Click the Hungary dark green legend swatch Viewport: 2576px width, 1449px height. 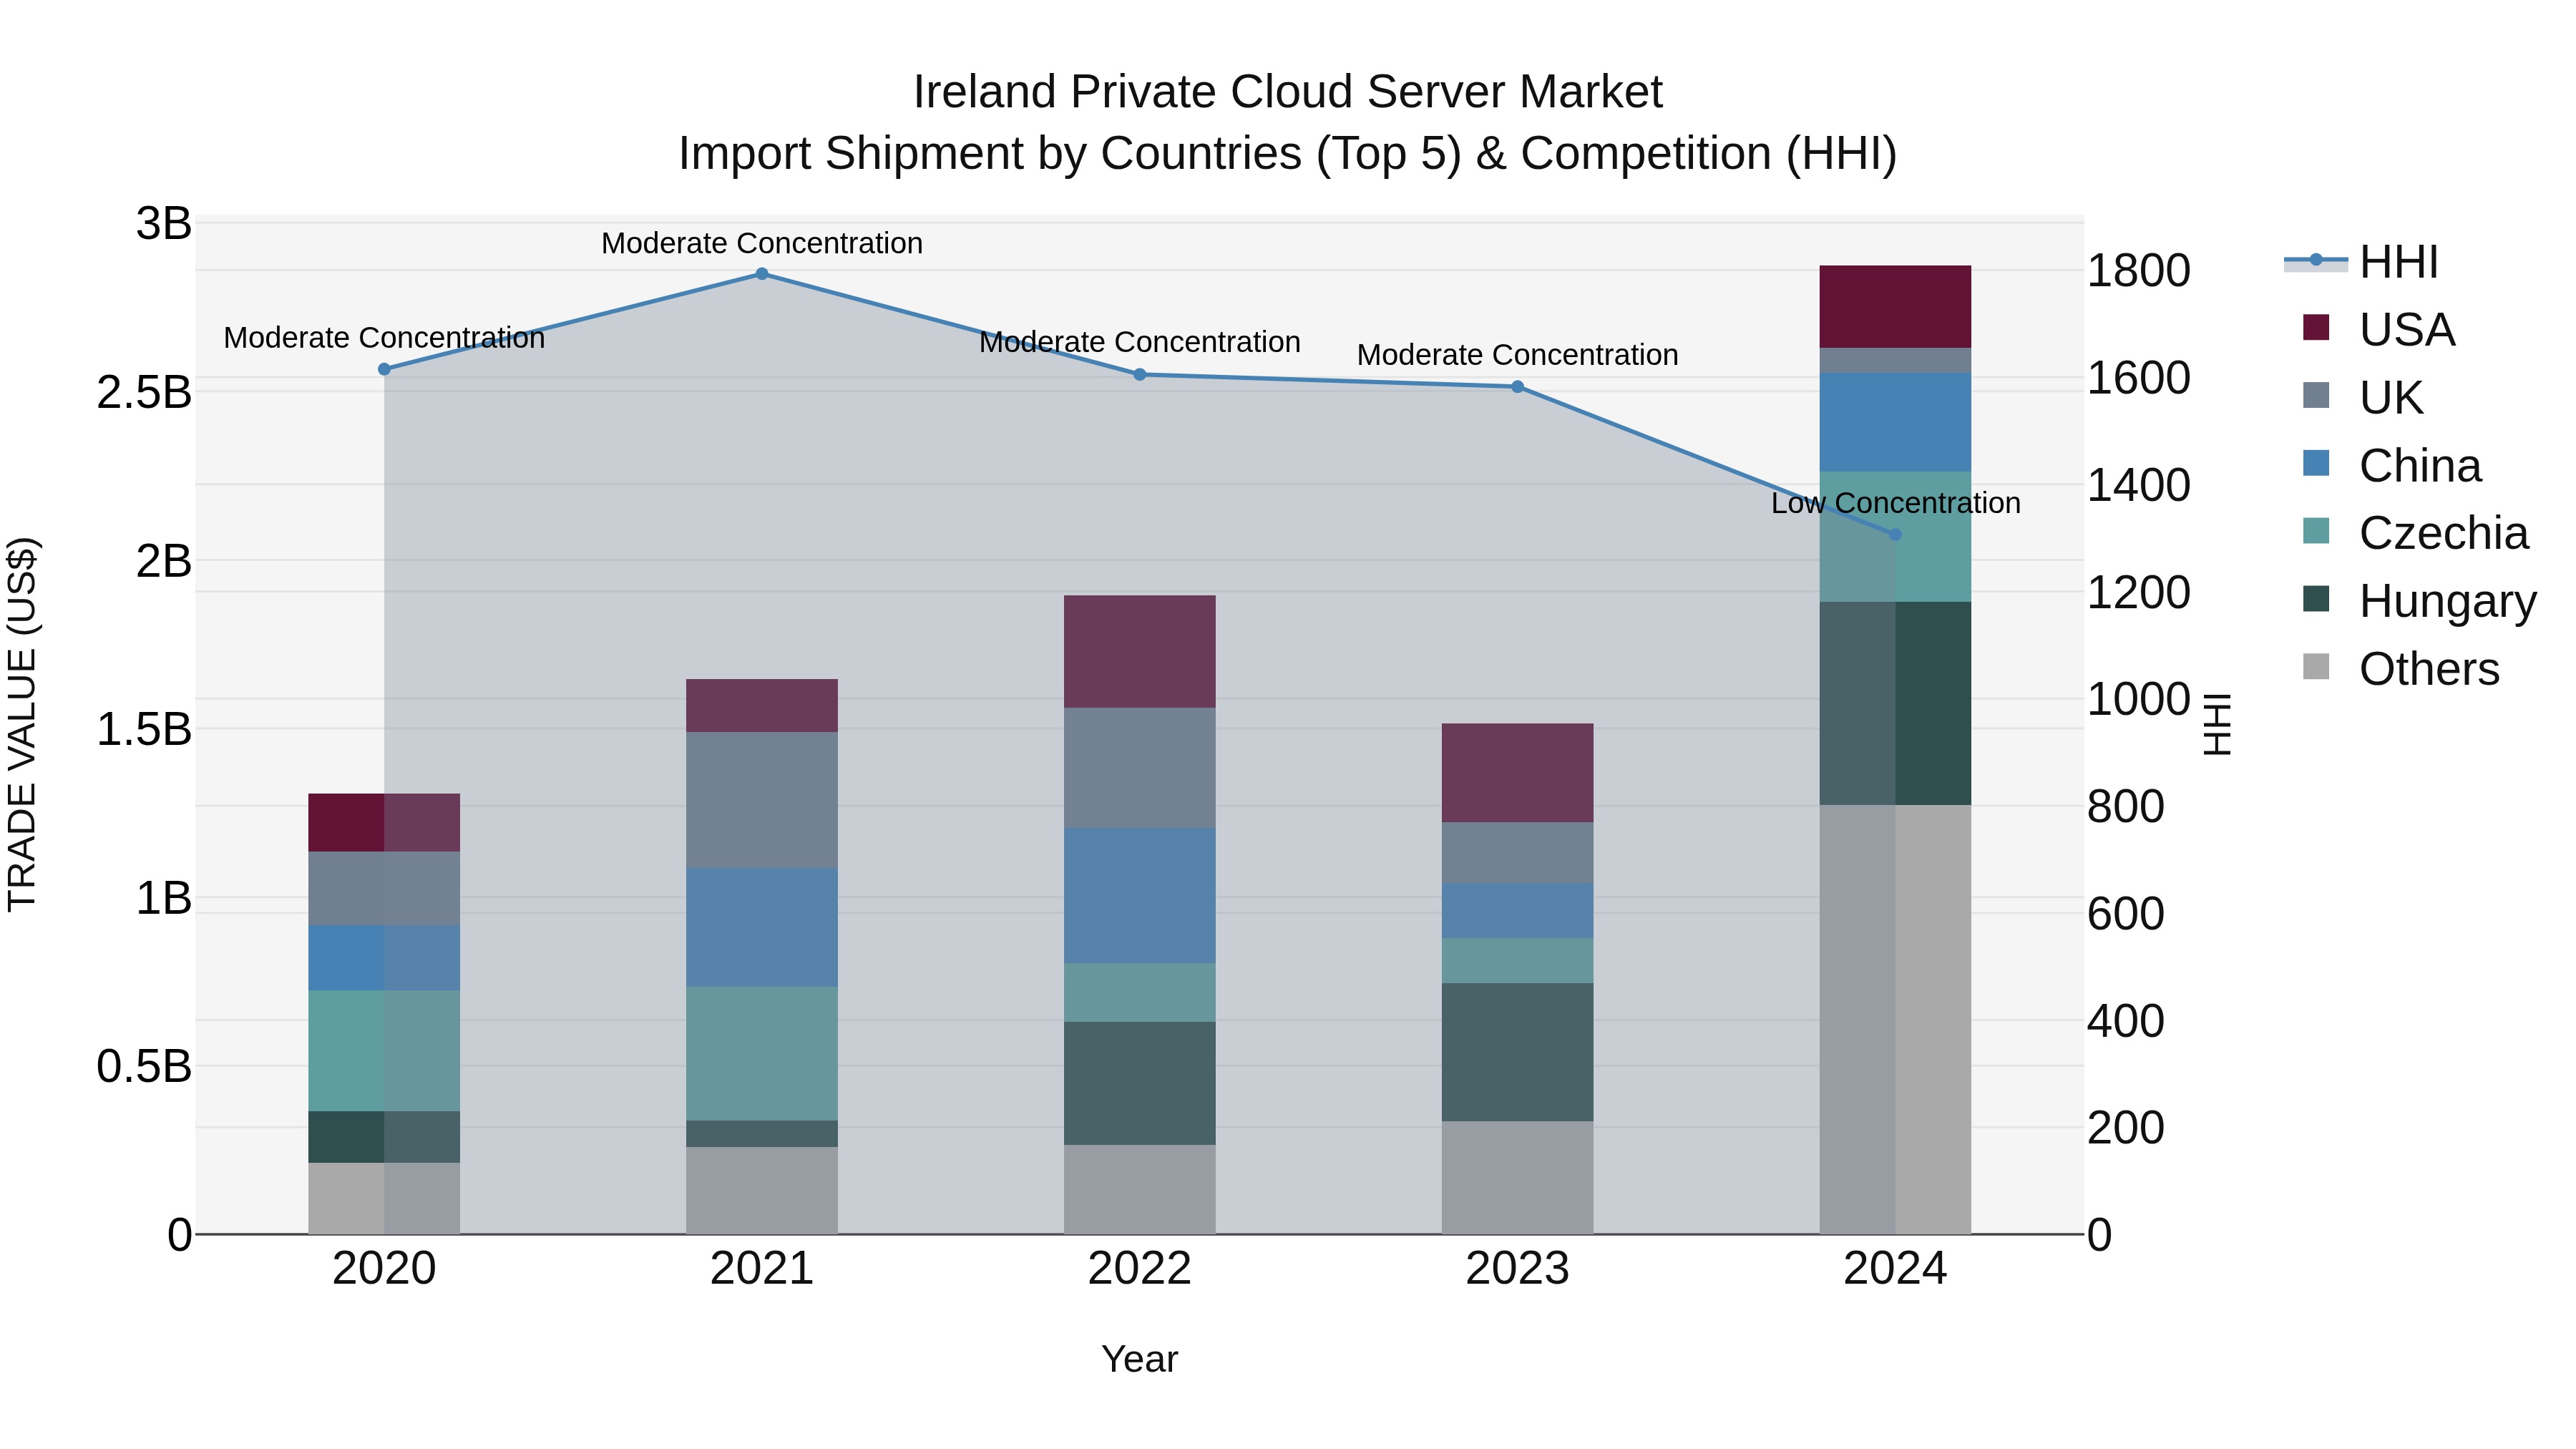coord(2316,599)
